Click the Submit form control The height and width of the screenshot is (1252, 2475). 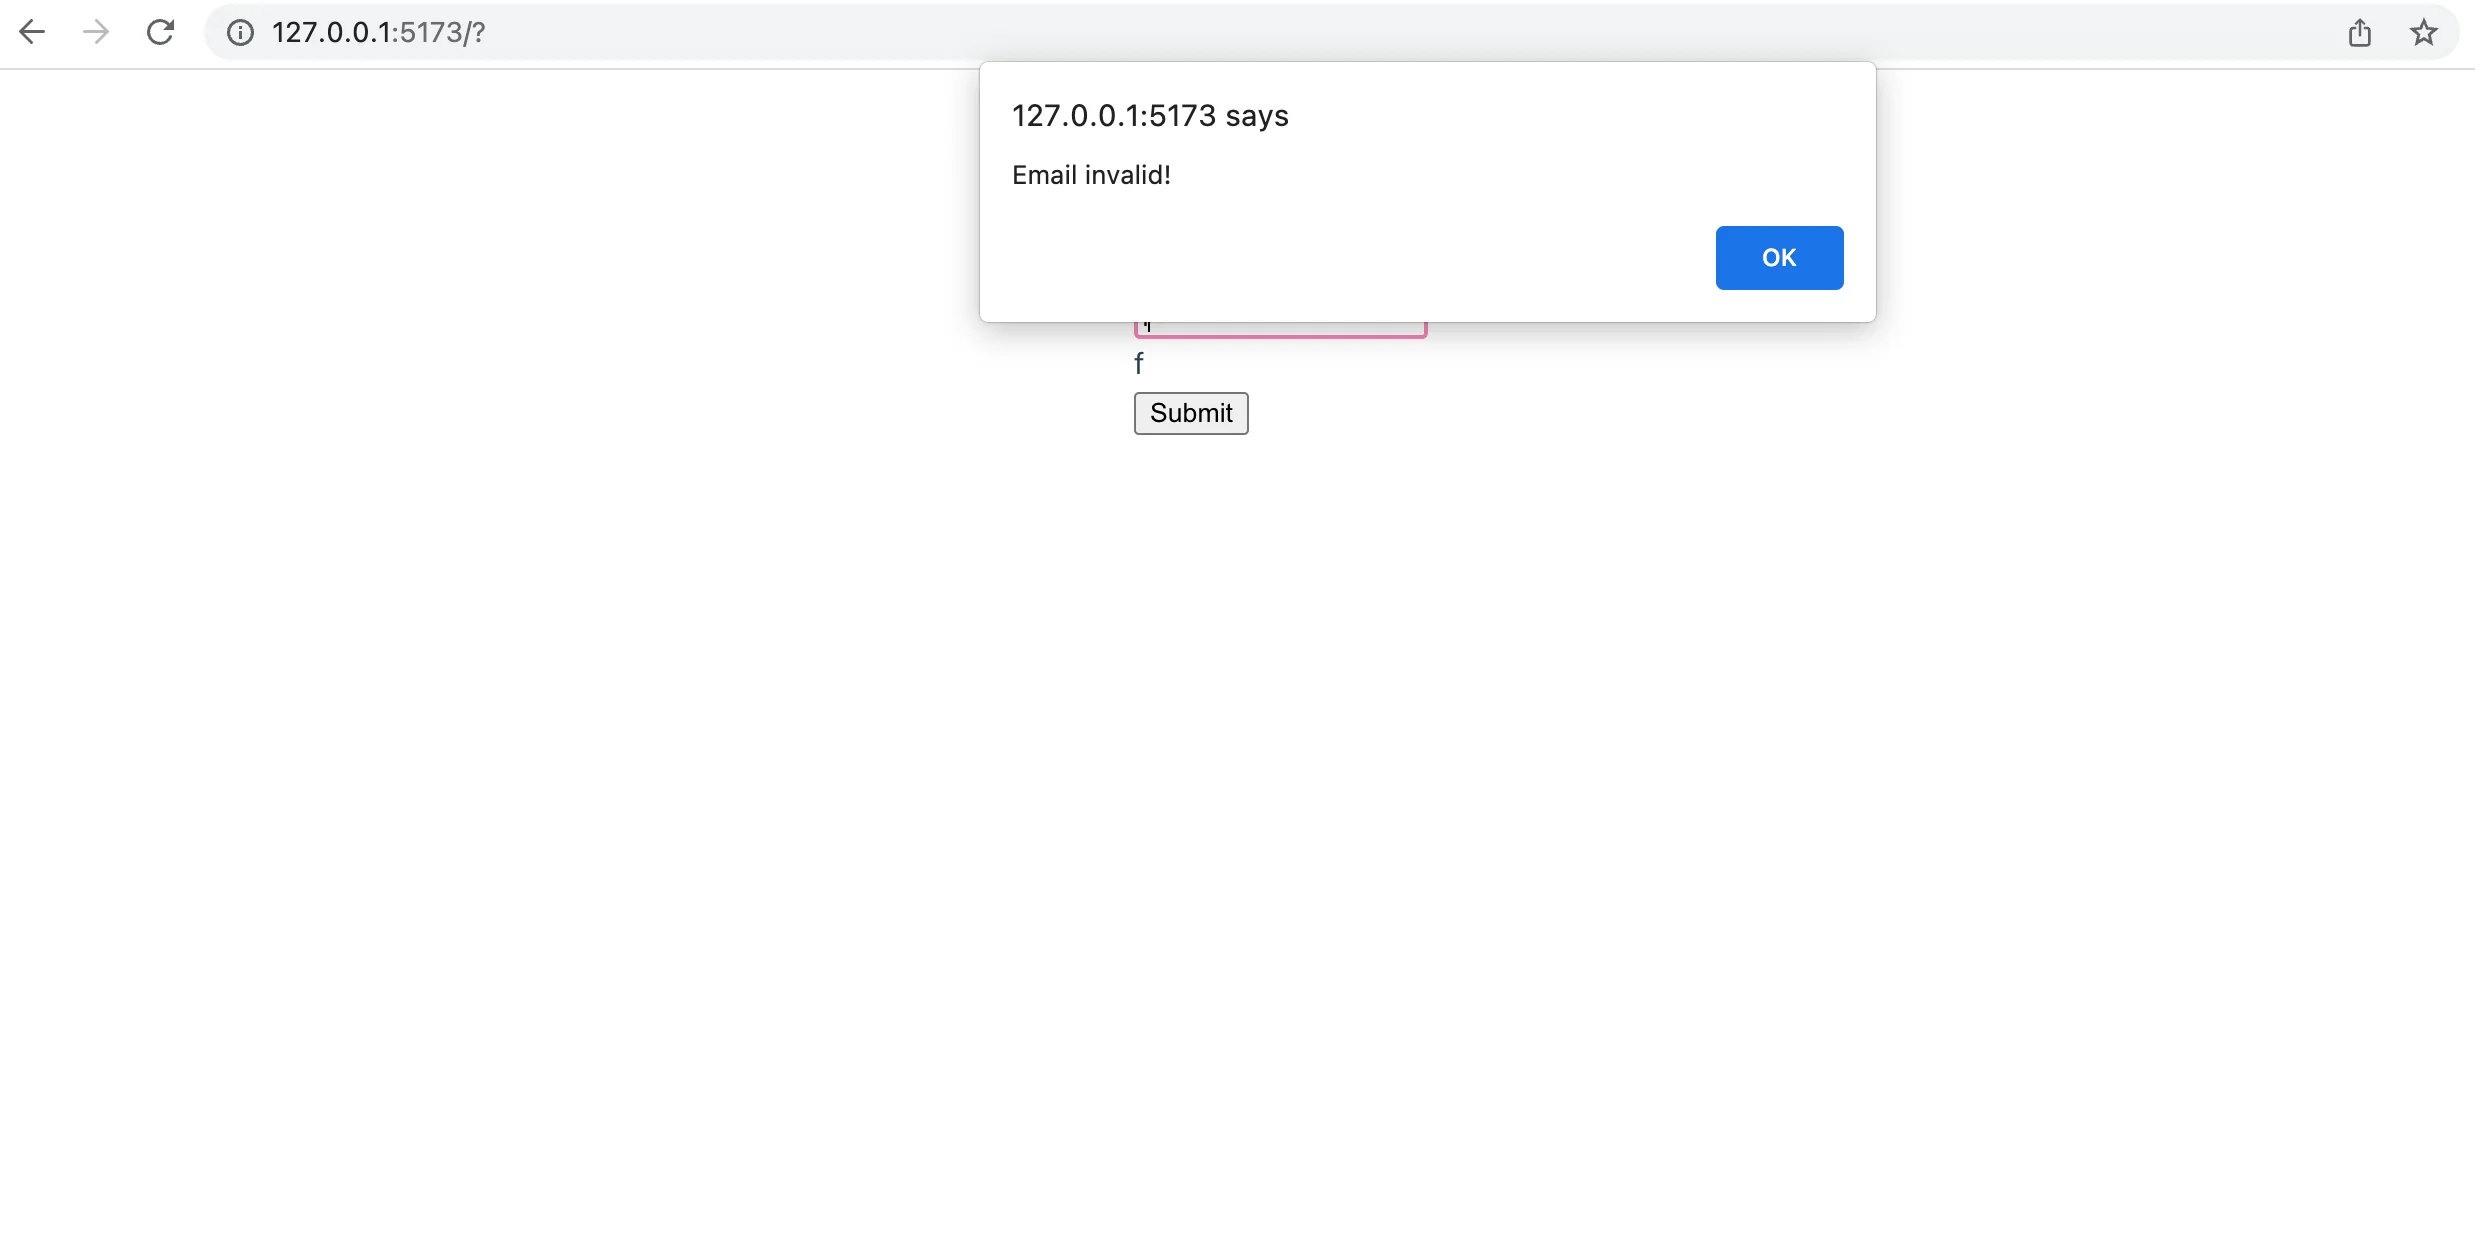(1190, 413)
